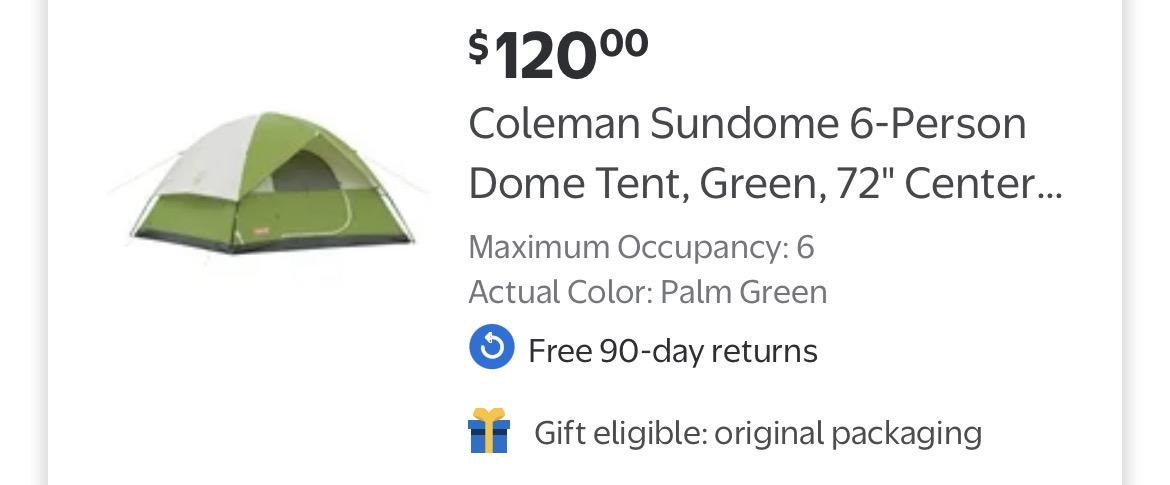1170x485 pixels.
Task: Click the Actual Color: Palm Green detail
Action: point(647,292)
